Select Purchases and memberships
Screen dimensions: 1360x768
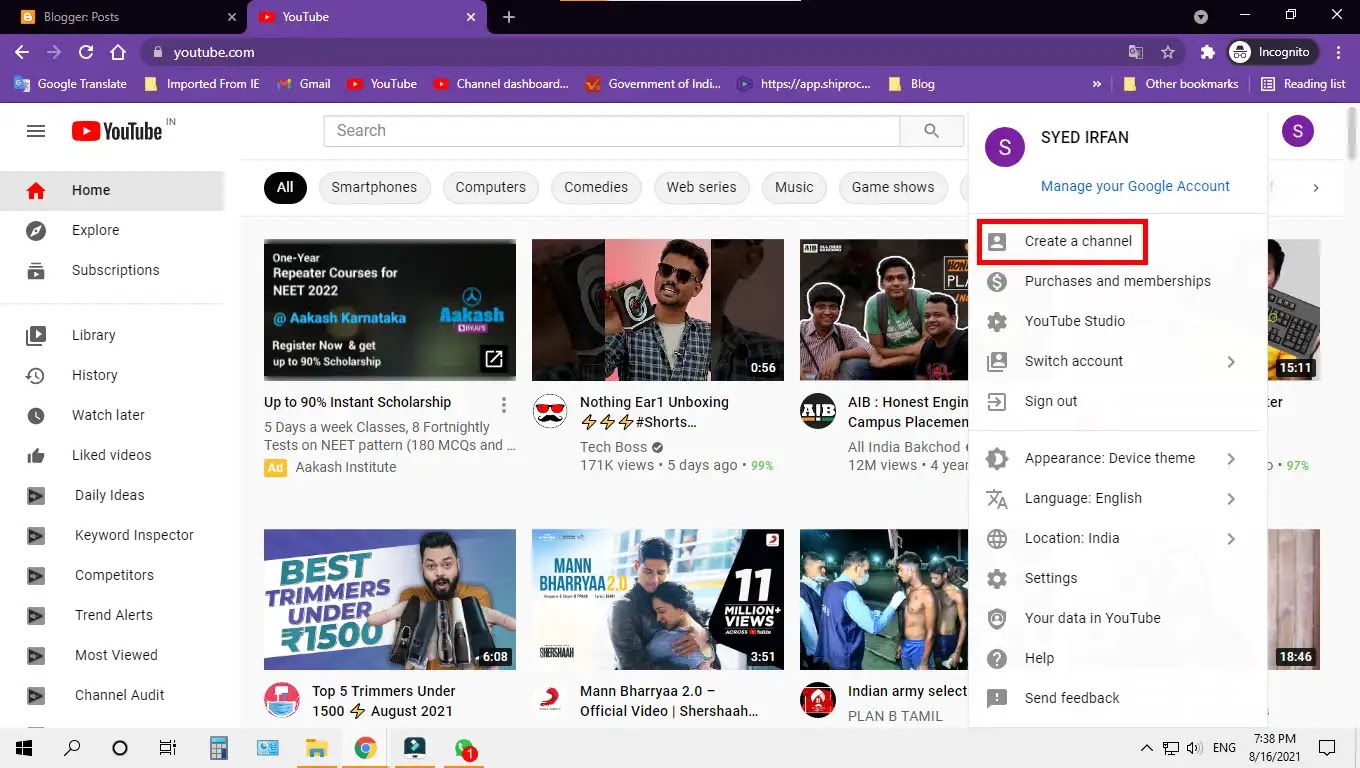tap(1117, 282)
